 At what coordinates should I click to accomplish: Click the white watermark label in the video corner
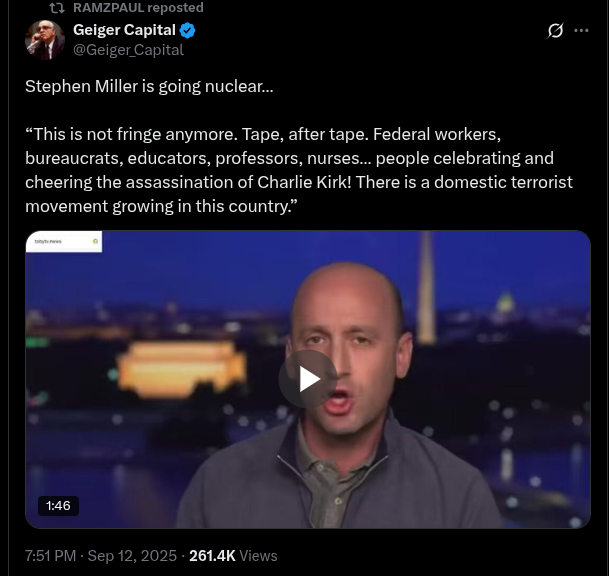pyautogui.click(x=64, y=242)
